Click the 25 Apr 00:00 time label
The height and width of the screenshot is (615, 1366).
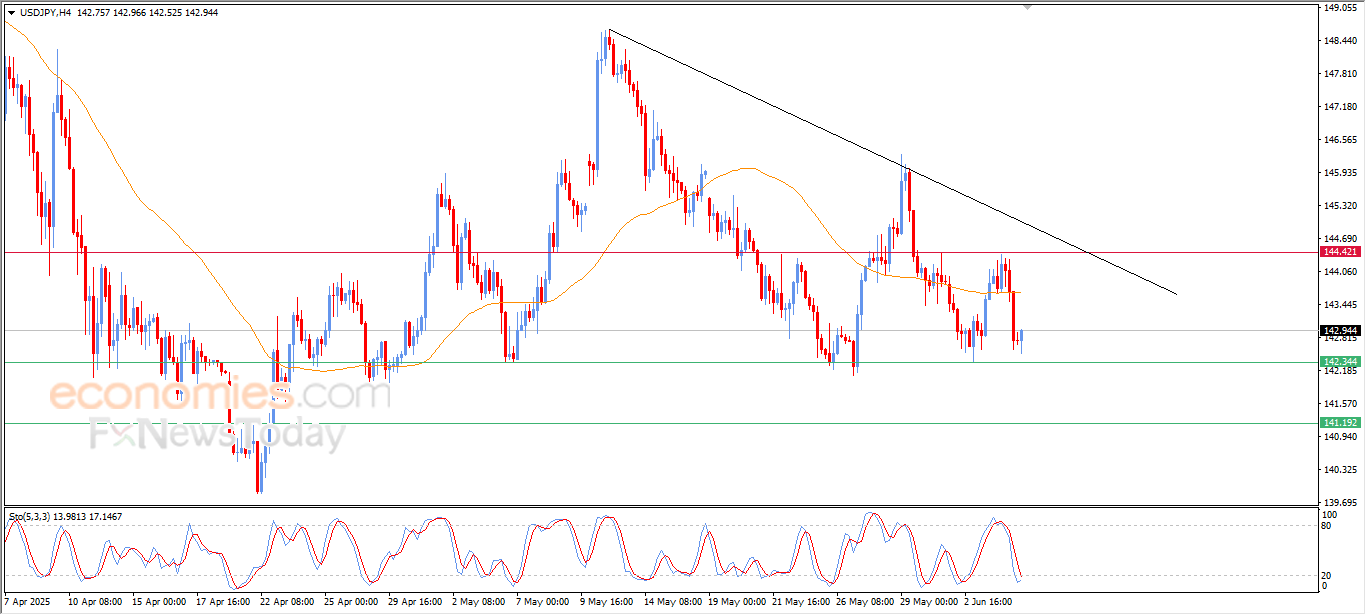point(352,603)
